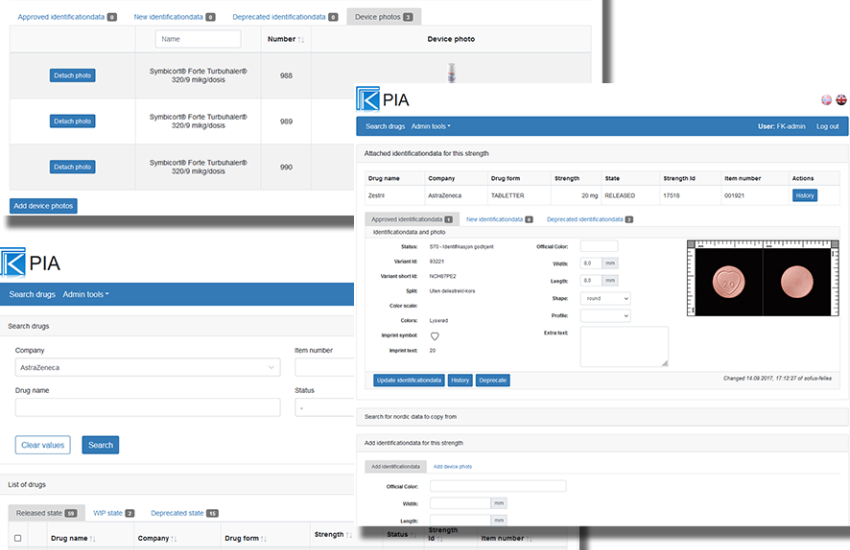Open New identificationdata tab in top-left window

(175, 17)
